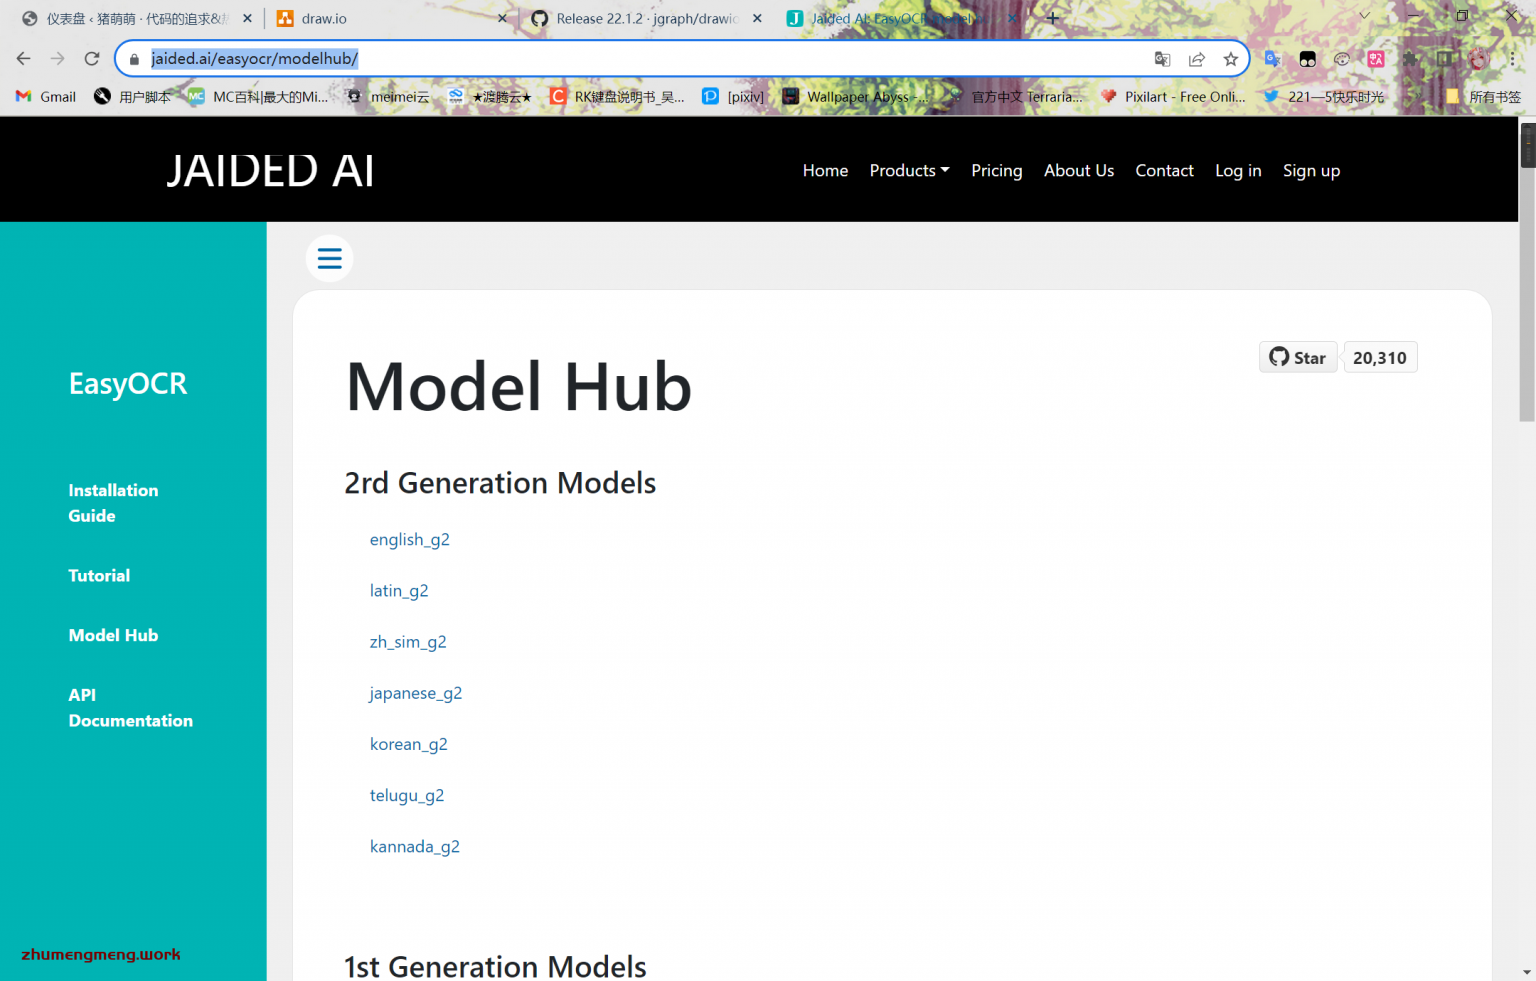Open the Wallpaper Abyss bookmark
The width and height of the screenshot is (1536, 981).
pyautogui.click(x=856, y=97)
